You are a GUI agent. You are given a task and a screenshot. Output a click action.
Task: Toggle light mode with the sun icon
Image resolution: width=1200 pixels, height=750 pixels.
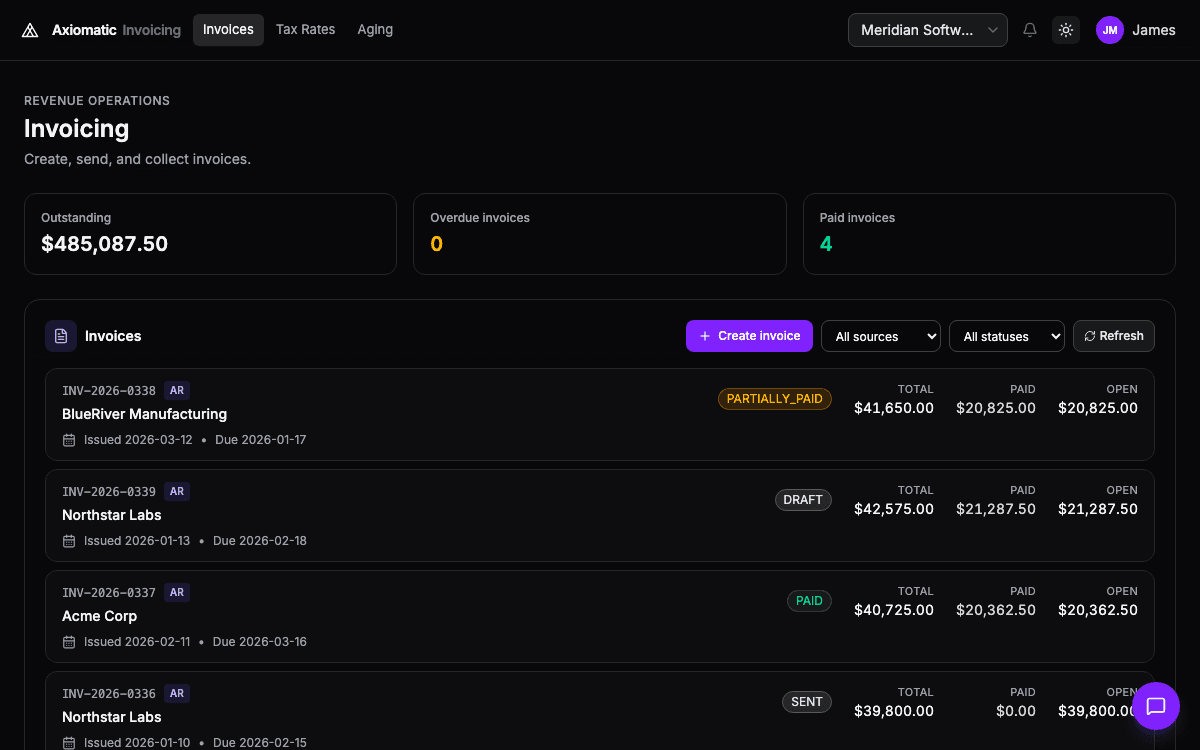pos(1065,30)
